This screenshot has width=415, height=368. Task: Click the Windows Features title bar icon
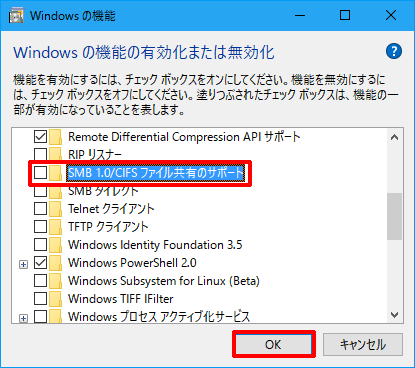[16, 15]
